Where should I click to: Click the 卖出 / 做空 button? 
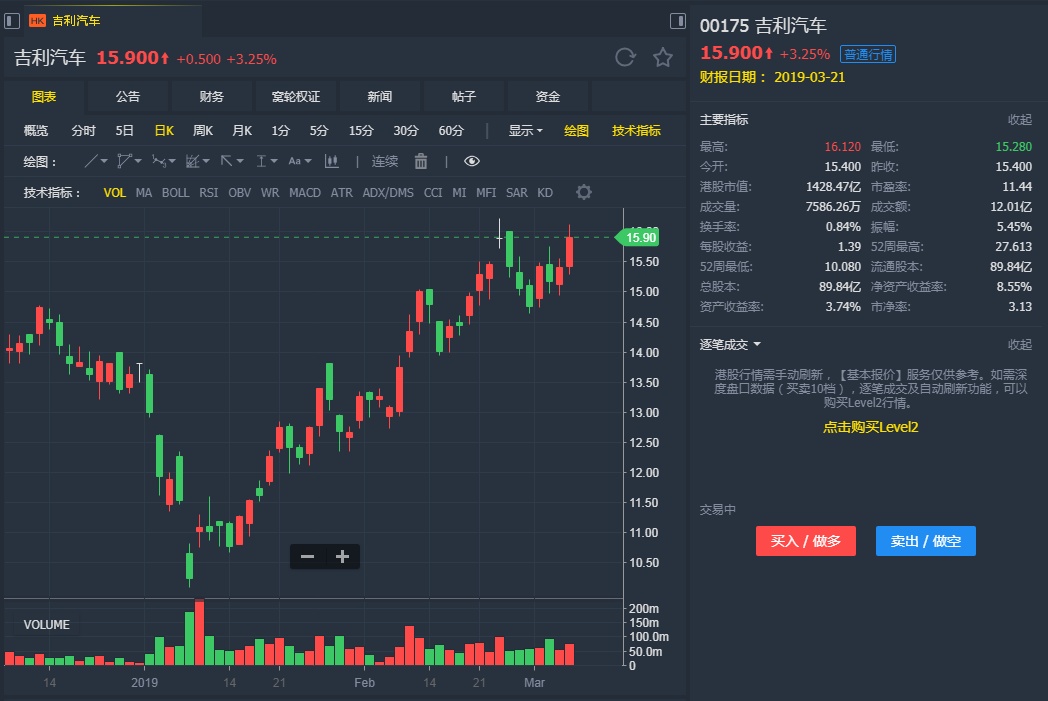point(926,541)
